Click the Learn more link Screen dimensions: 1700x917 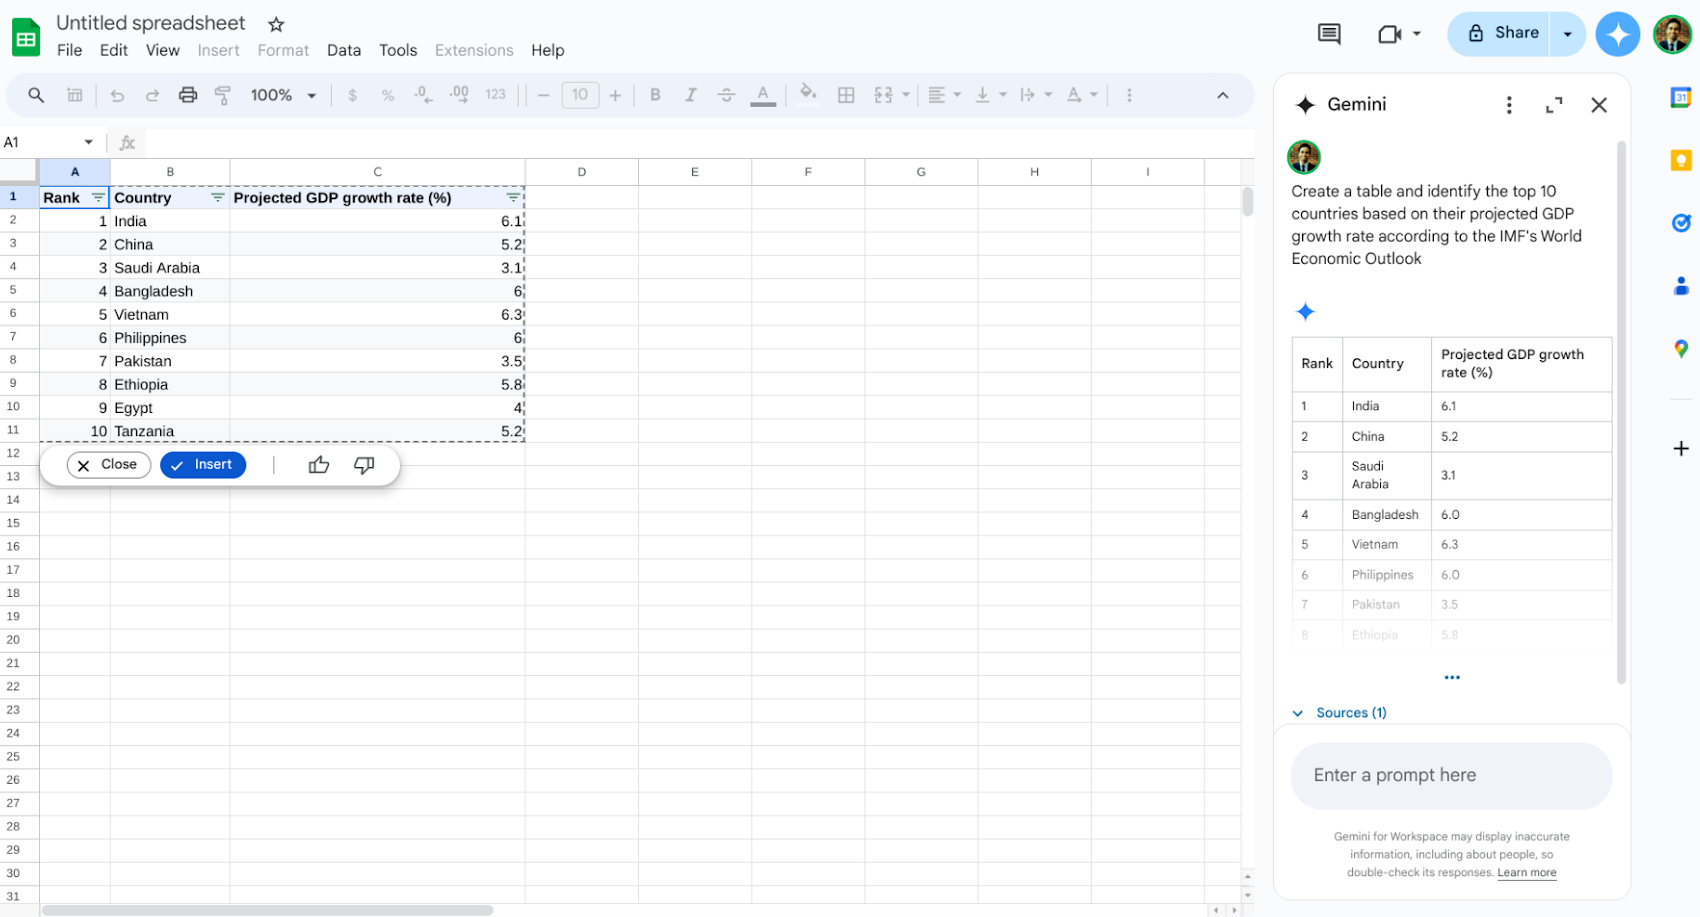(x=1526, y=873)
